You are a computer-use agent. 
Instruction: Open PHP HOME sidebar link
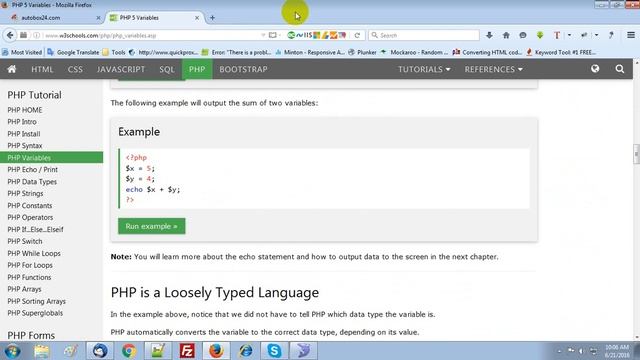tap(25, 110)
